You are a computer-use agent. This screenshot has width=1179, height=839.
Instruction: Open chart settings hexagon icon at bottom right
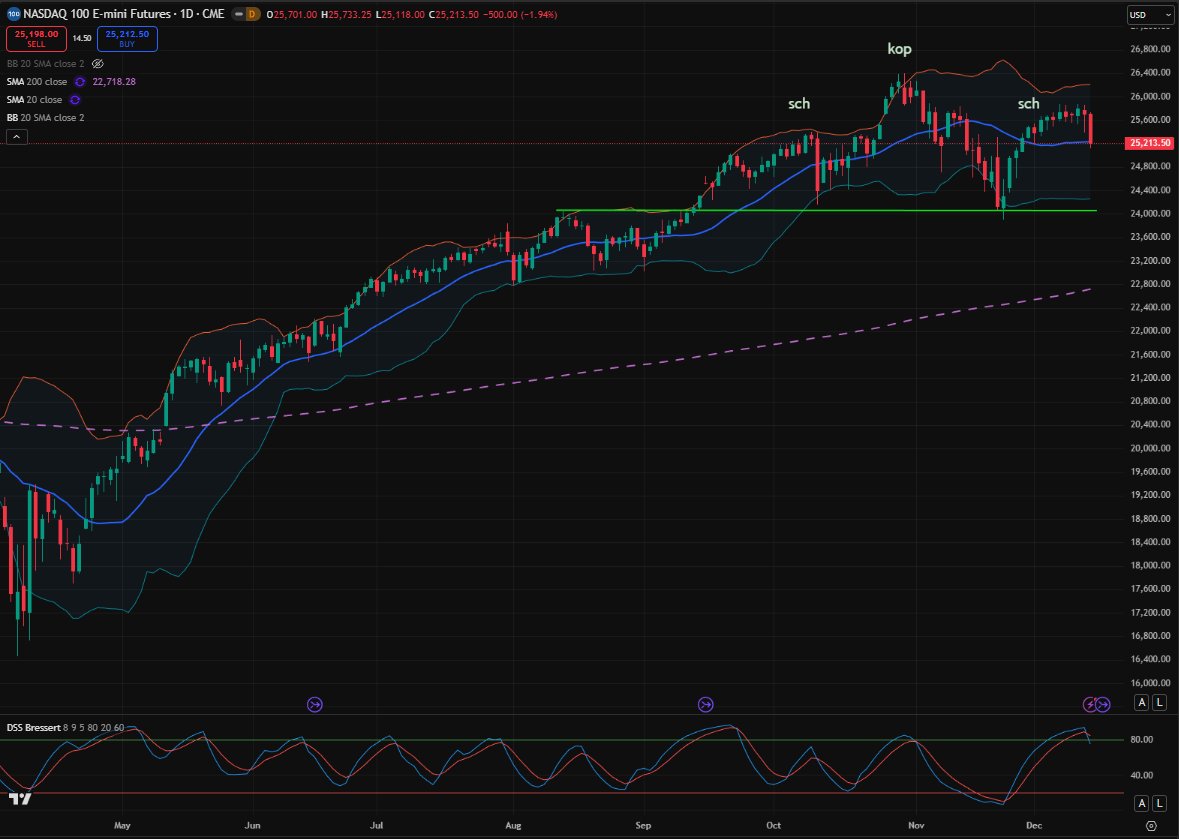1150,825
